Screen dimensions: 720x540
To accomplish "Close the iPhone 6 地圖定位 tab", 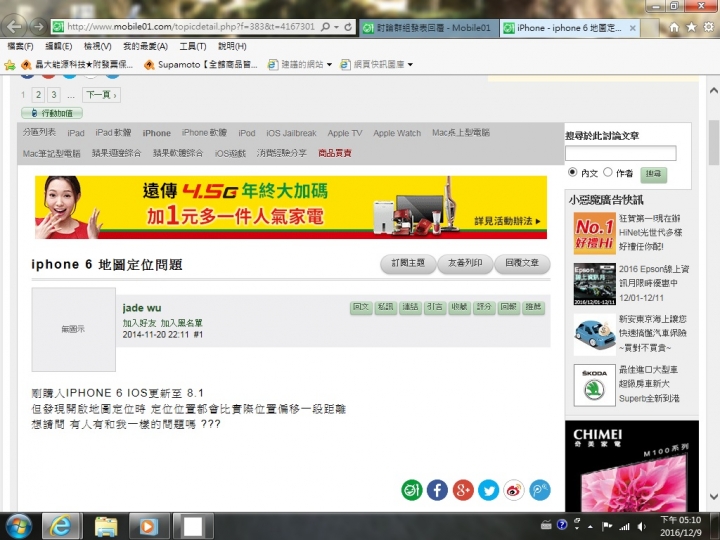I will click(632, 28).
